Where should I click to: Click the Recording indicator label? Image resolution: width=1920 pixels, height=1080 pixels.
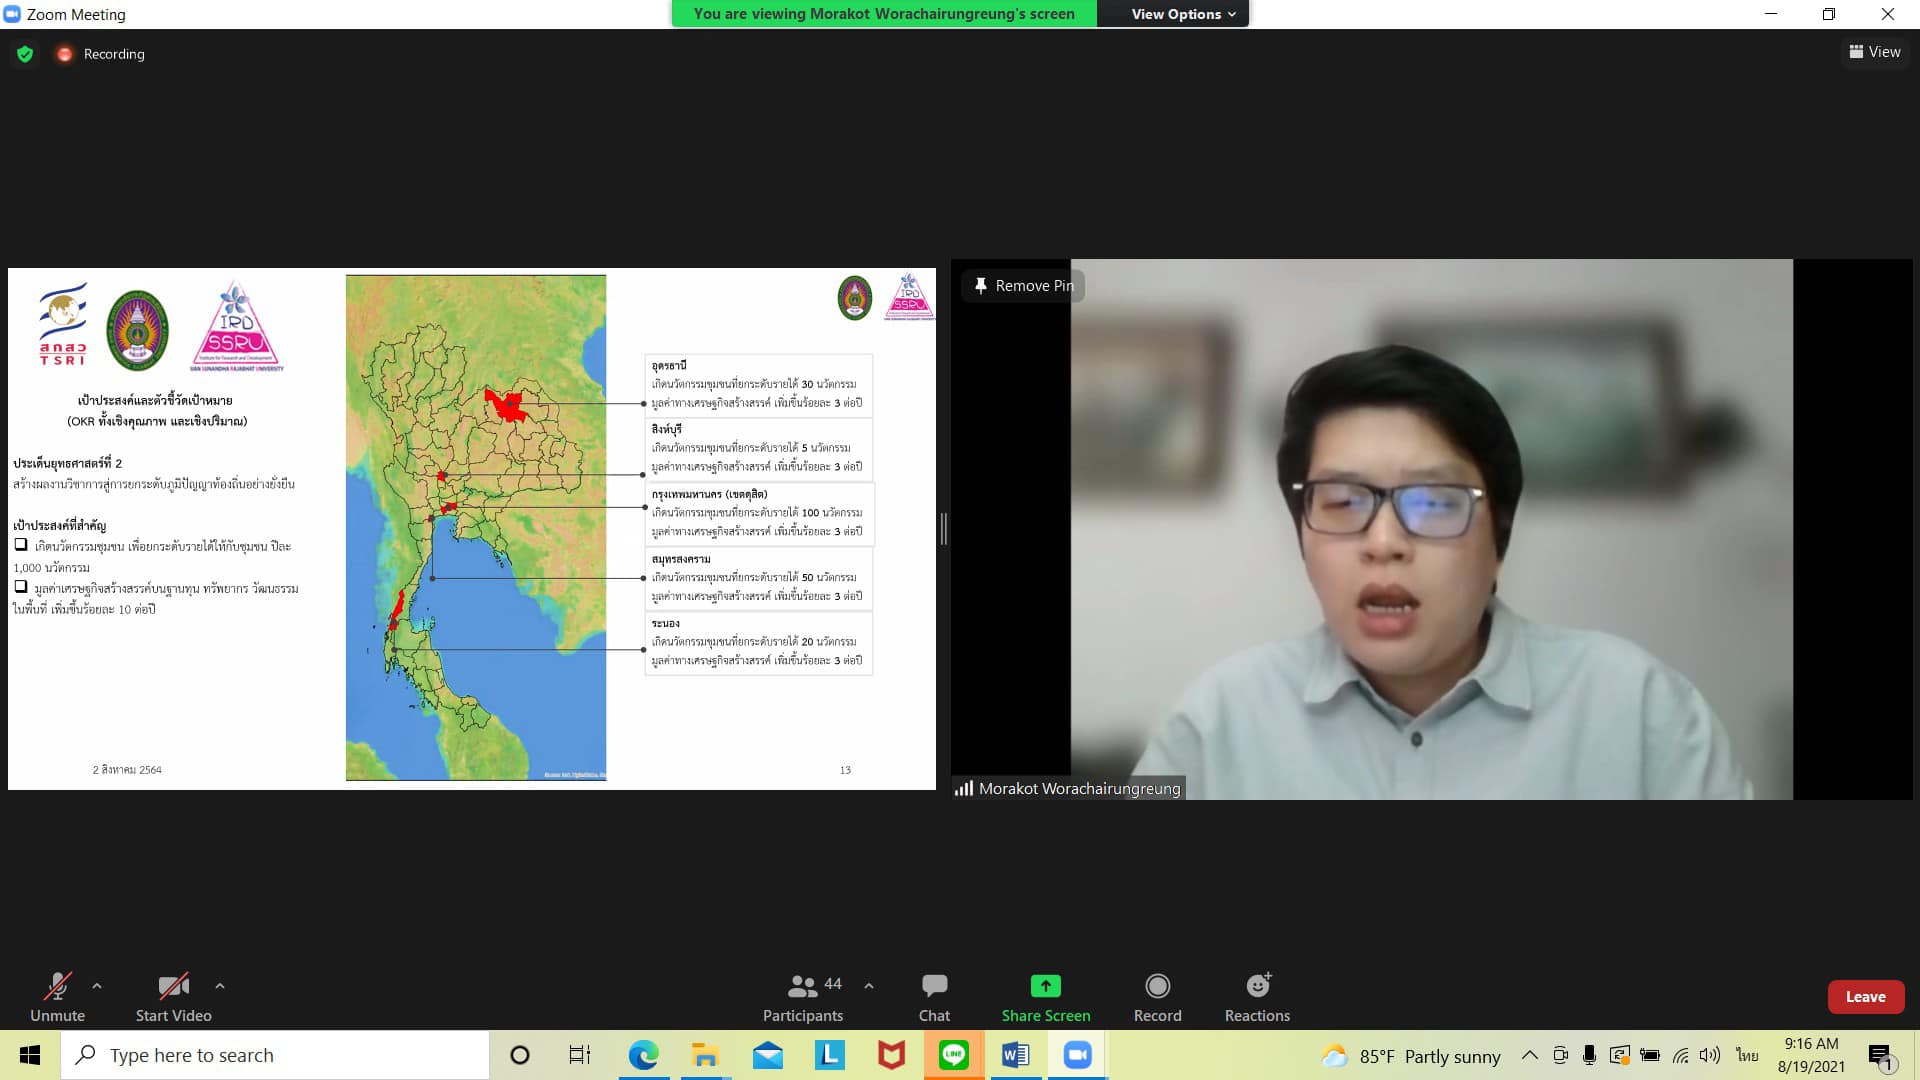(113, 54)
